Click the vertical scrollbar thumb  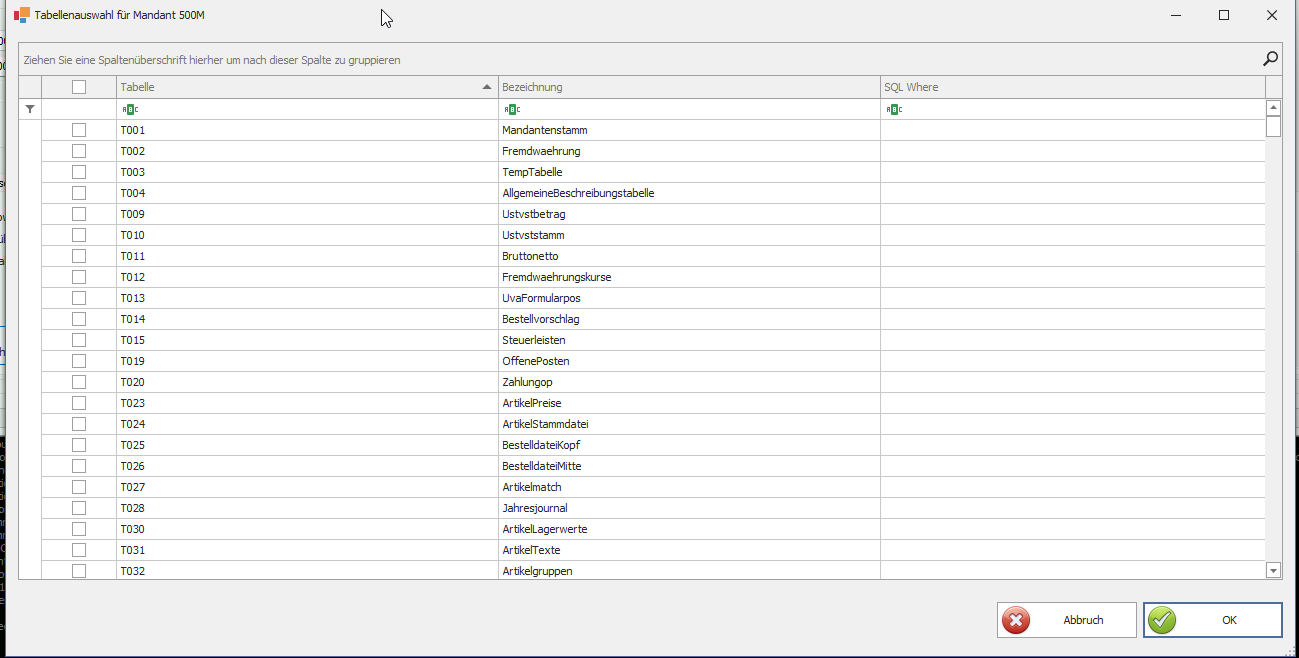(x=1274, y=127)
